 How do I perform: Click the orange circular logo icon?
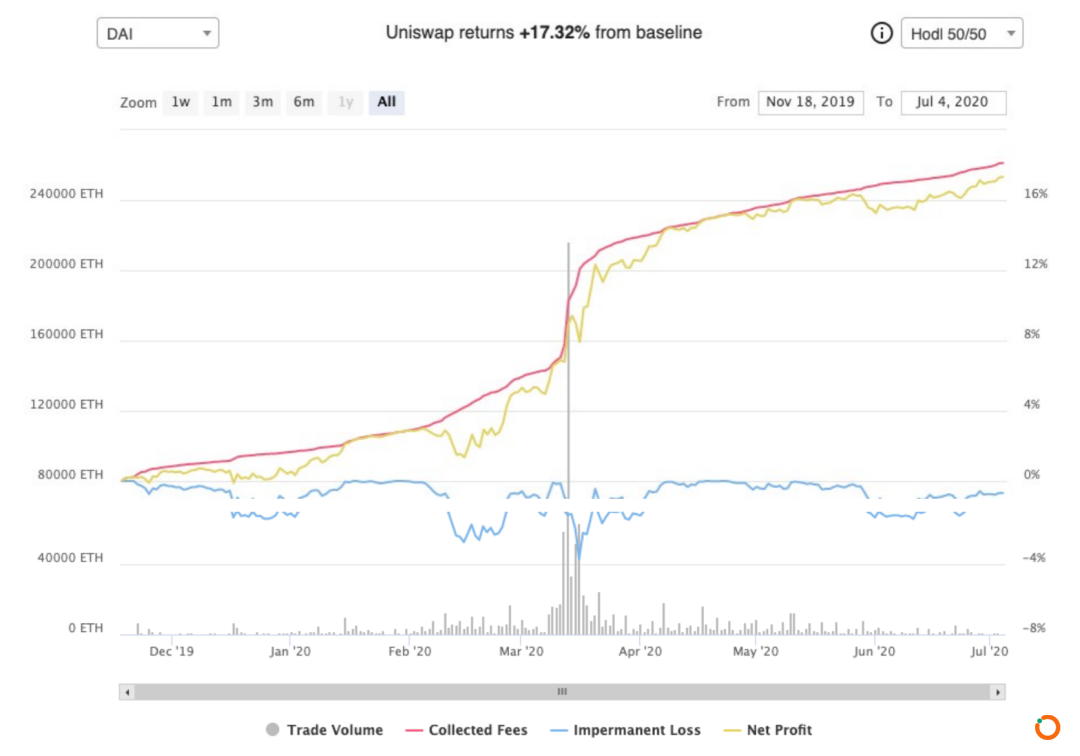pos(1047,727)
